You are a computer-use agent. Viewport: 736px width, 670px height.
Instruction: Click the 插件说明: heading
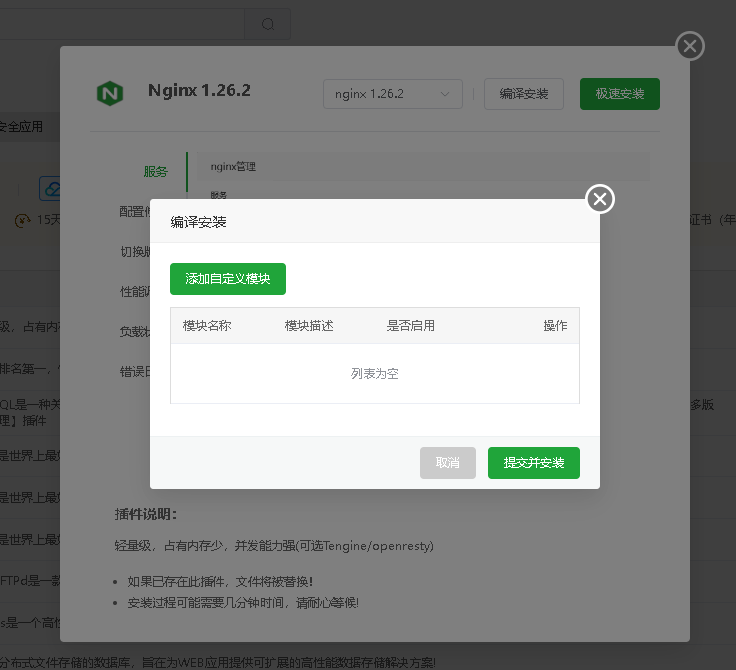(146, 515)
